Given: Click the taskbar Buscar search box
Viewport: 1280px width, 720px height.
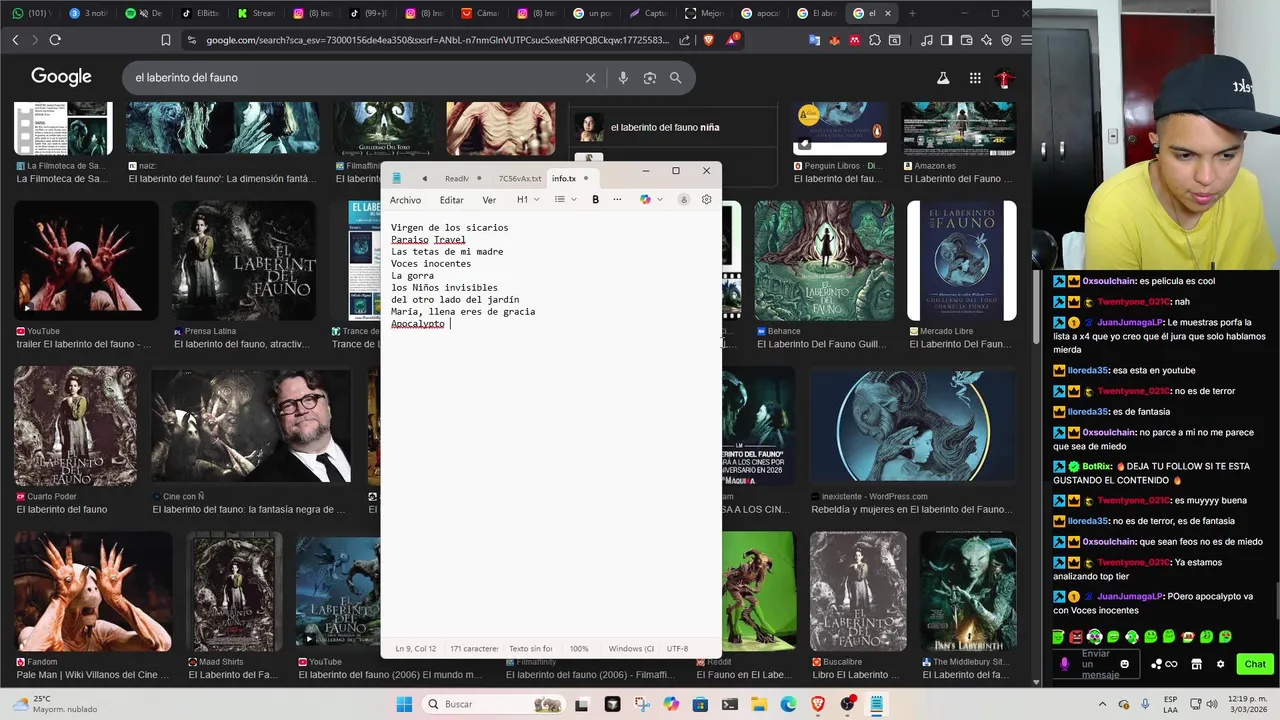Looking at the screenshot, I should point(494,704).
